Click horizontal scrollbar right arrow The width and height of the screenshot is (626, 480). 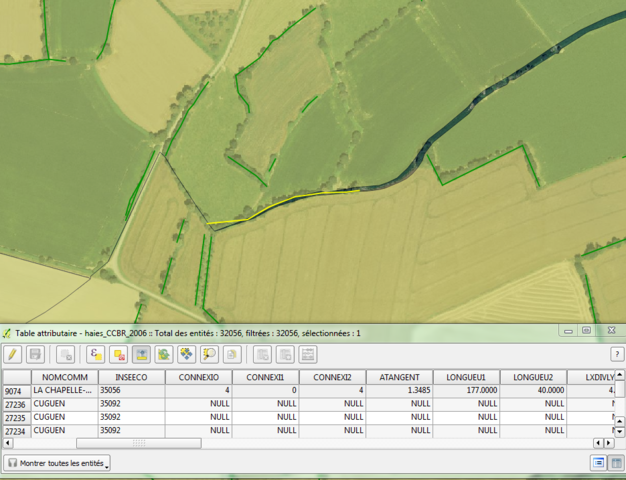click(608, 443)
